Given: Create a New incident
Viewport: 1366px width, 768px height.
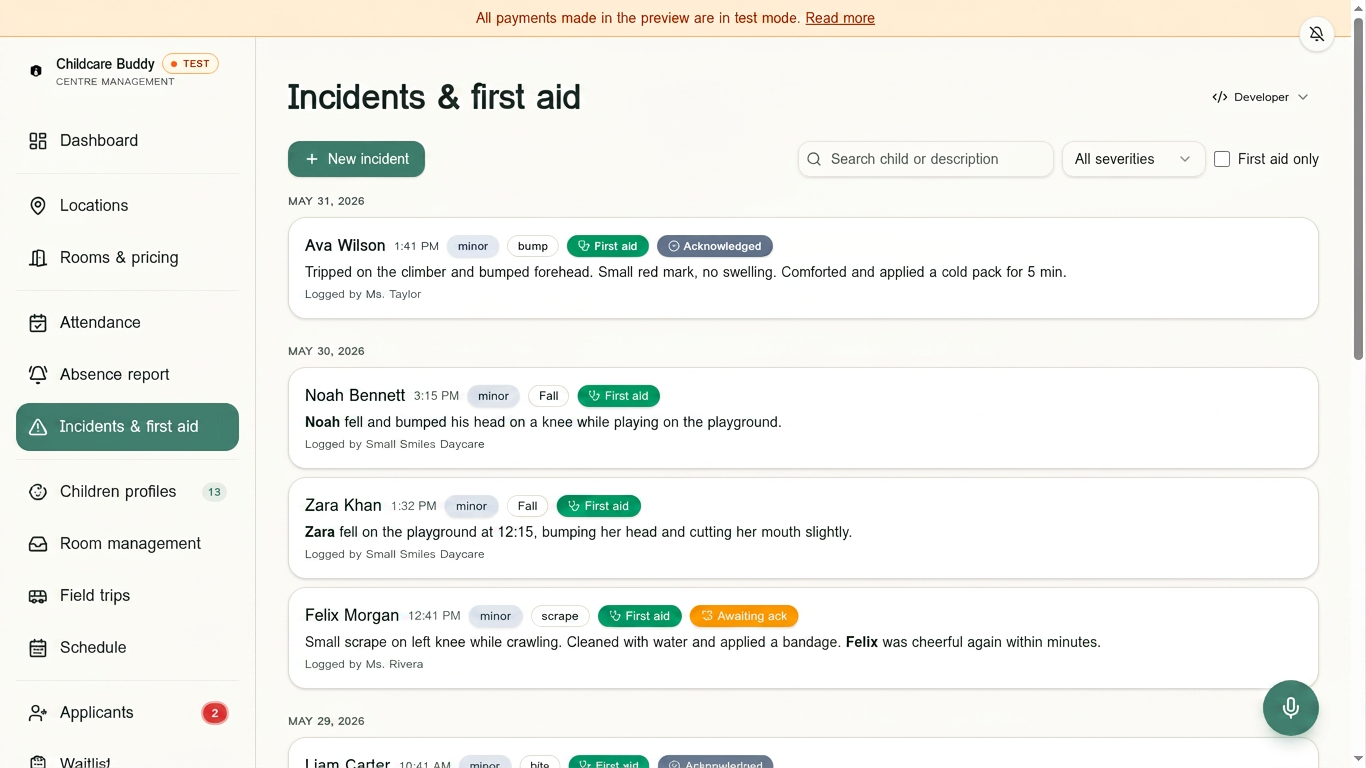Looking at the screenshot, I should pos(356,159).
